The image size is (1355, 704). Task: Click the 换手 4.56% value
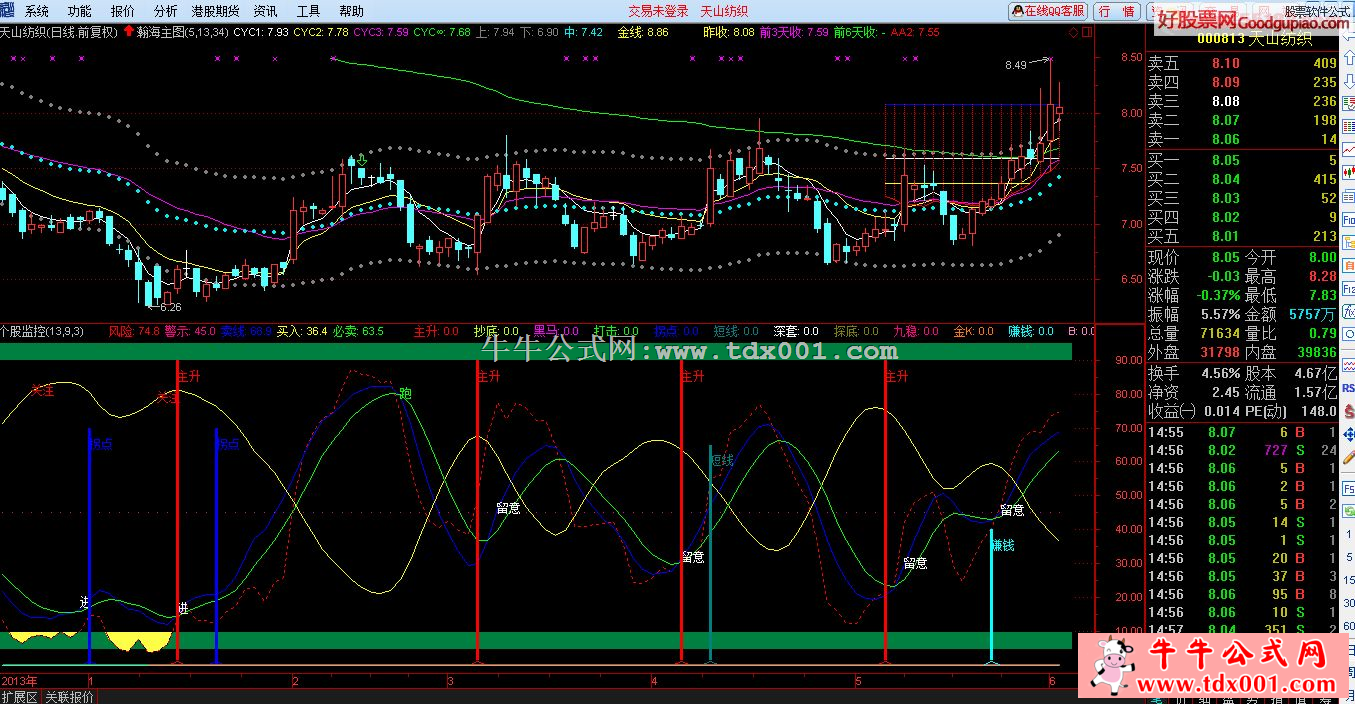1219,372
